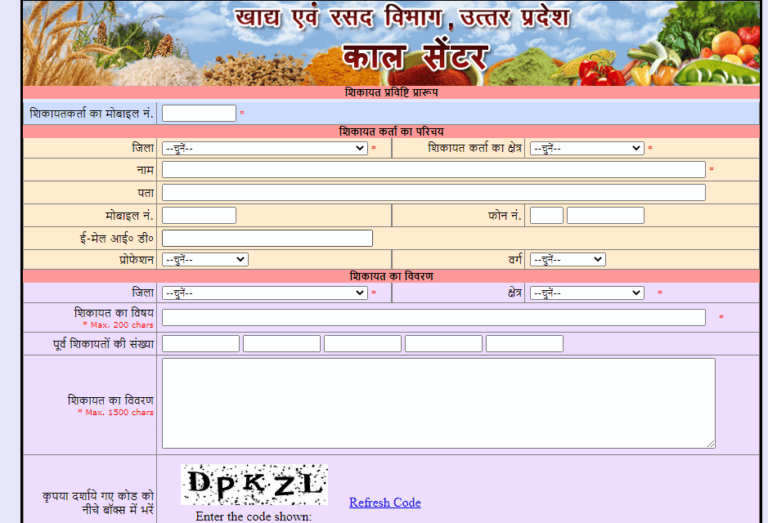This screenshot has width=768, height=523.
Task: Open the जिला dropdown under शिकायत कर्ता का परिचय
Action: (264, 148)
